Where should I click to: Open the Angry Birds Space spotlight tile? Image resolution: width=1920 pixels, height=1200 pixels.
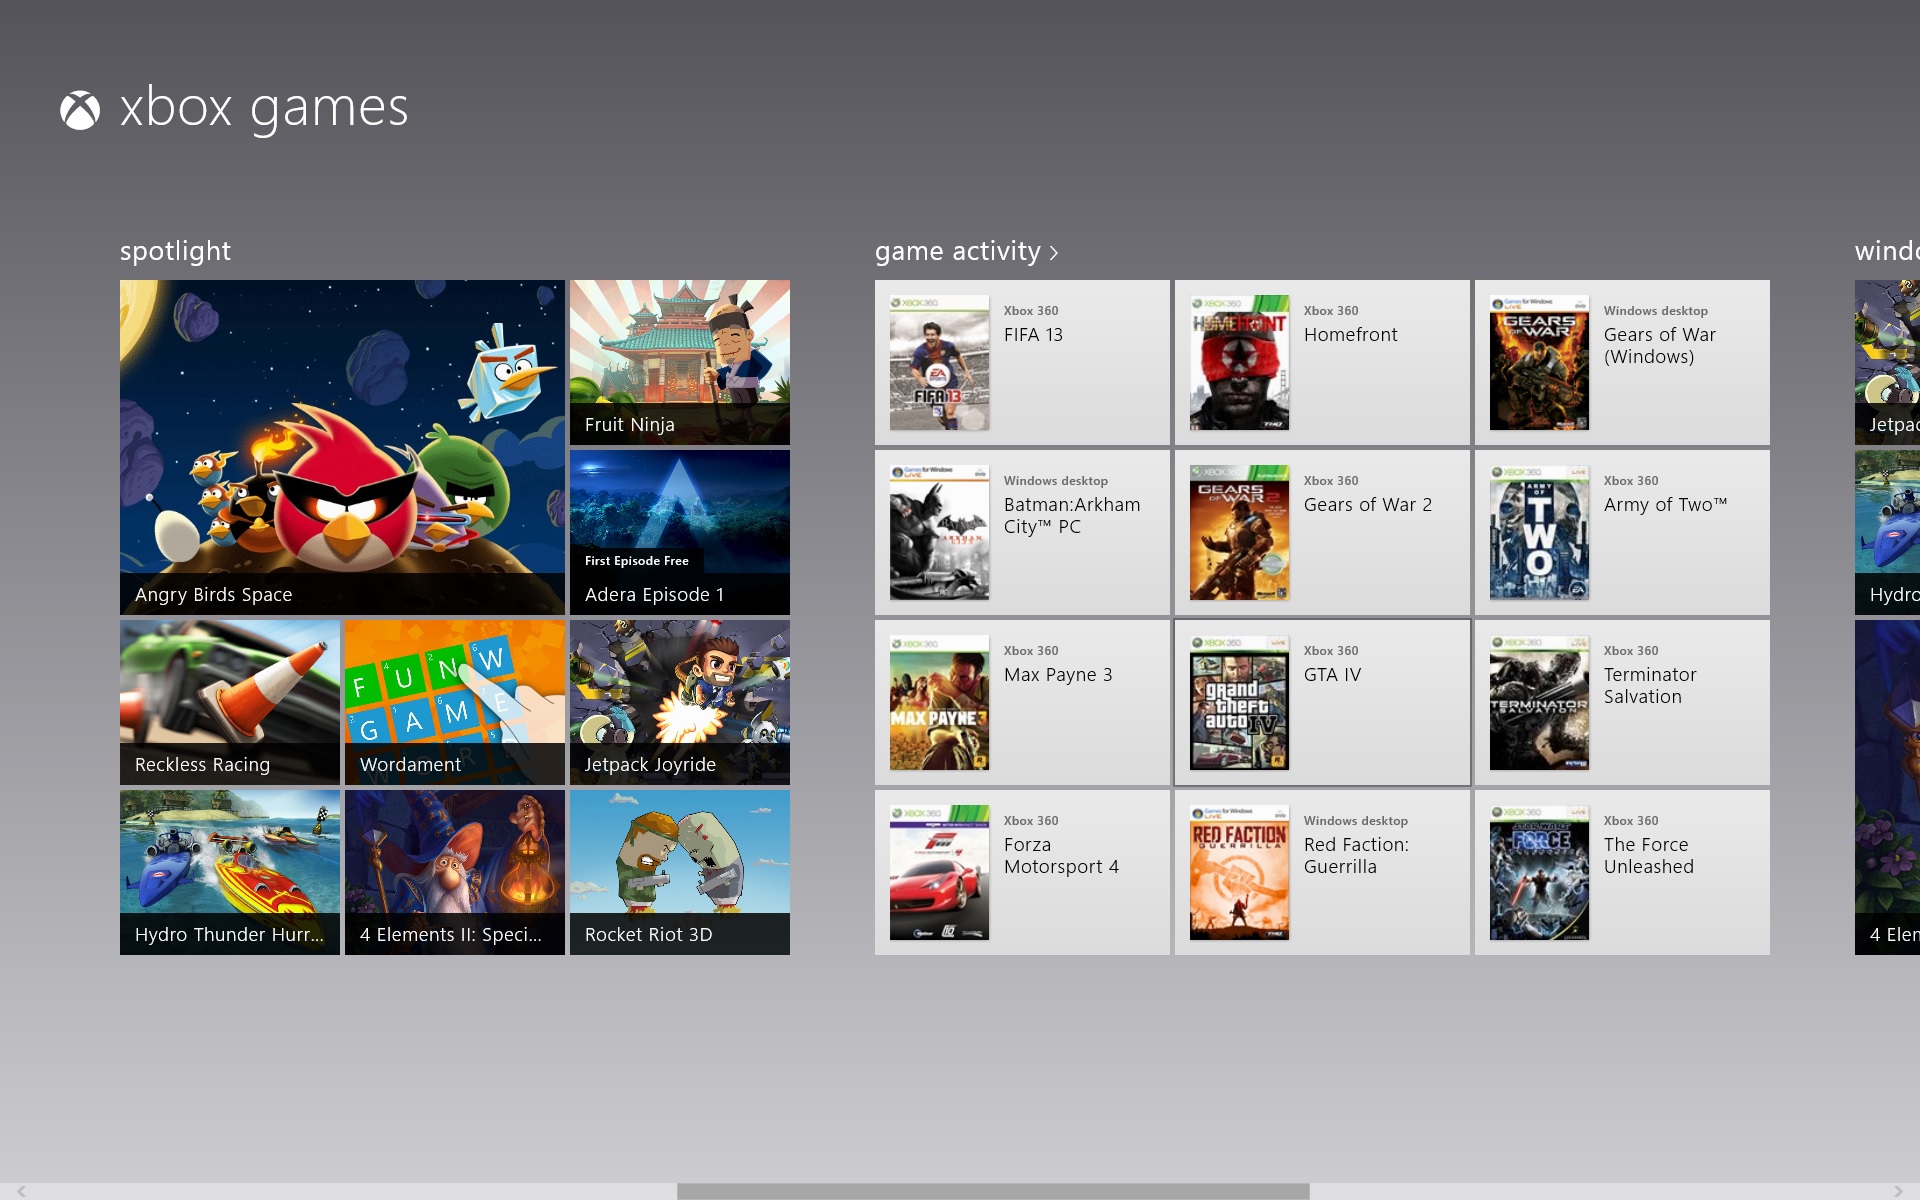[x=342, y=447]
